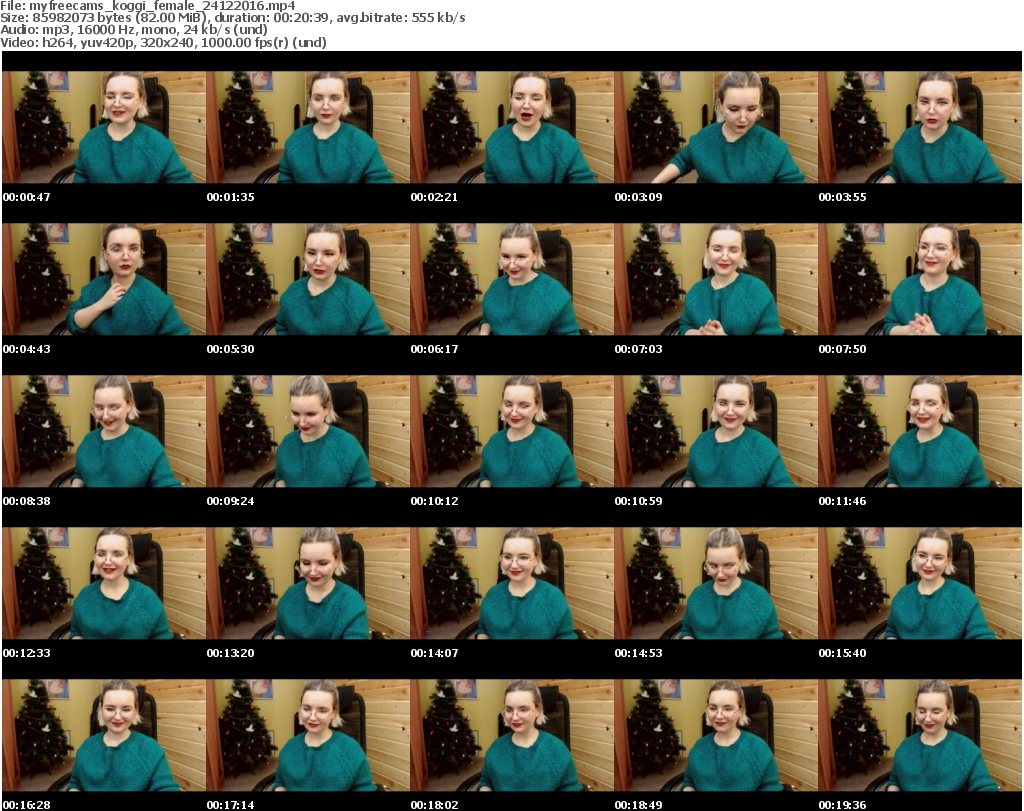Select the thumbnail timestamped 00:08:38
Image resolution: width=1024 pixels, height=811 pixels.
104,432
